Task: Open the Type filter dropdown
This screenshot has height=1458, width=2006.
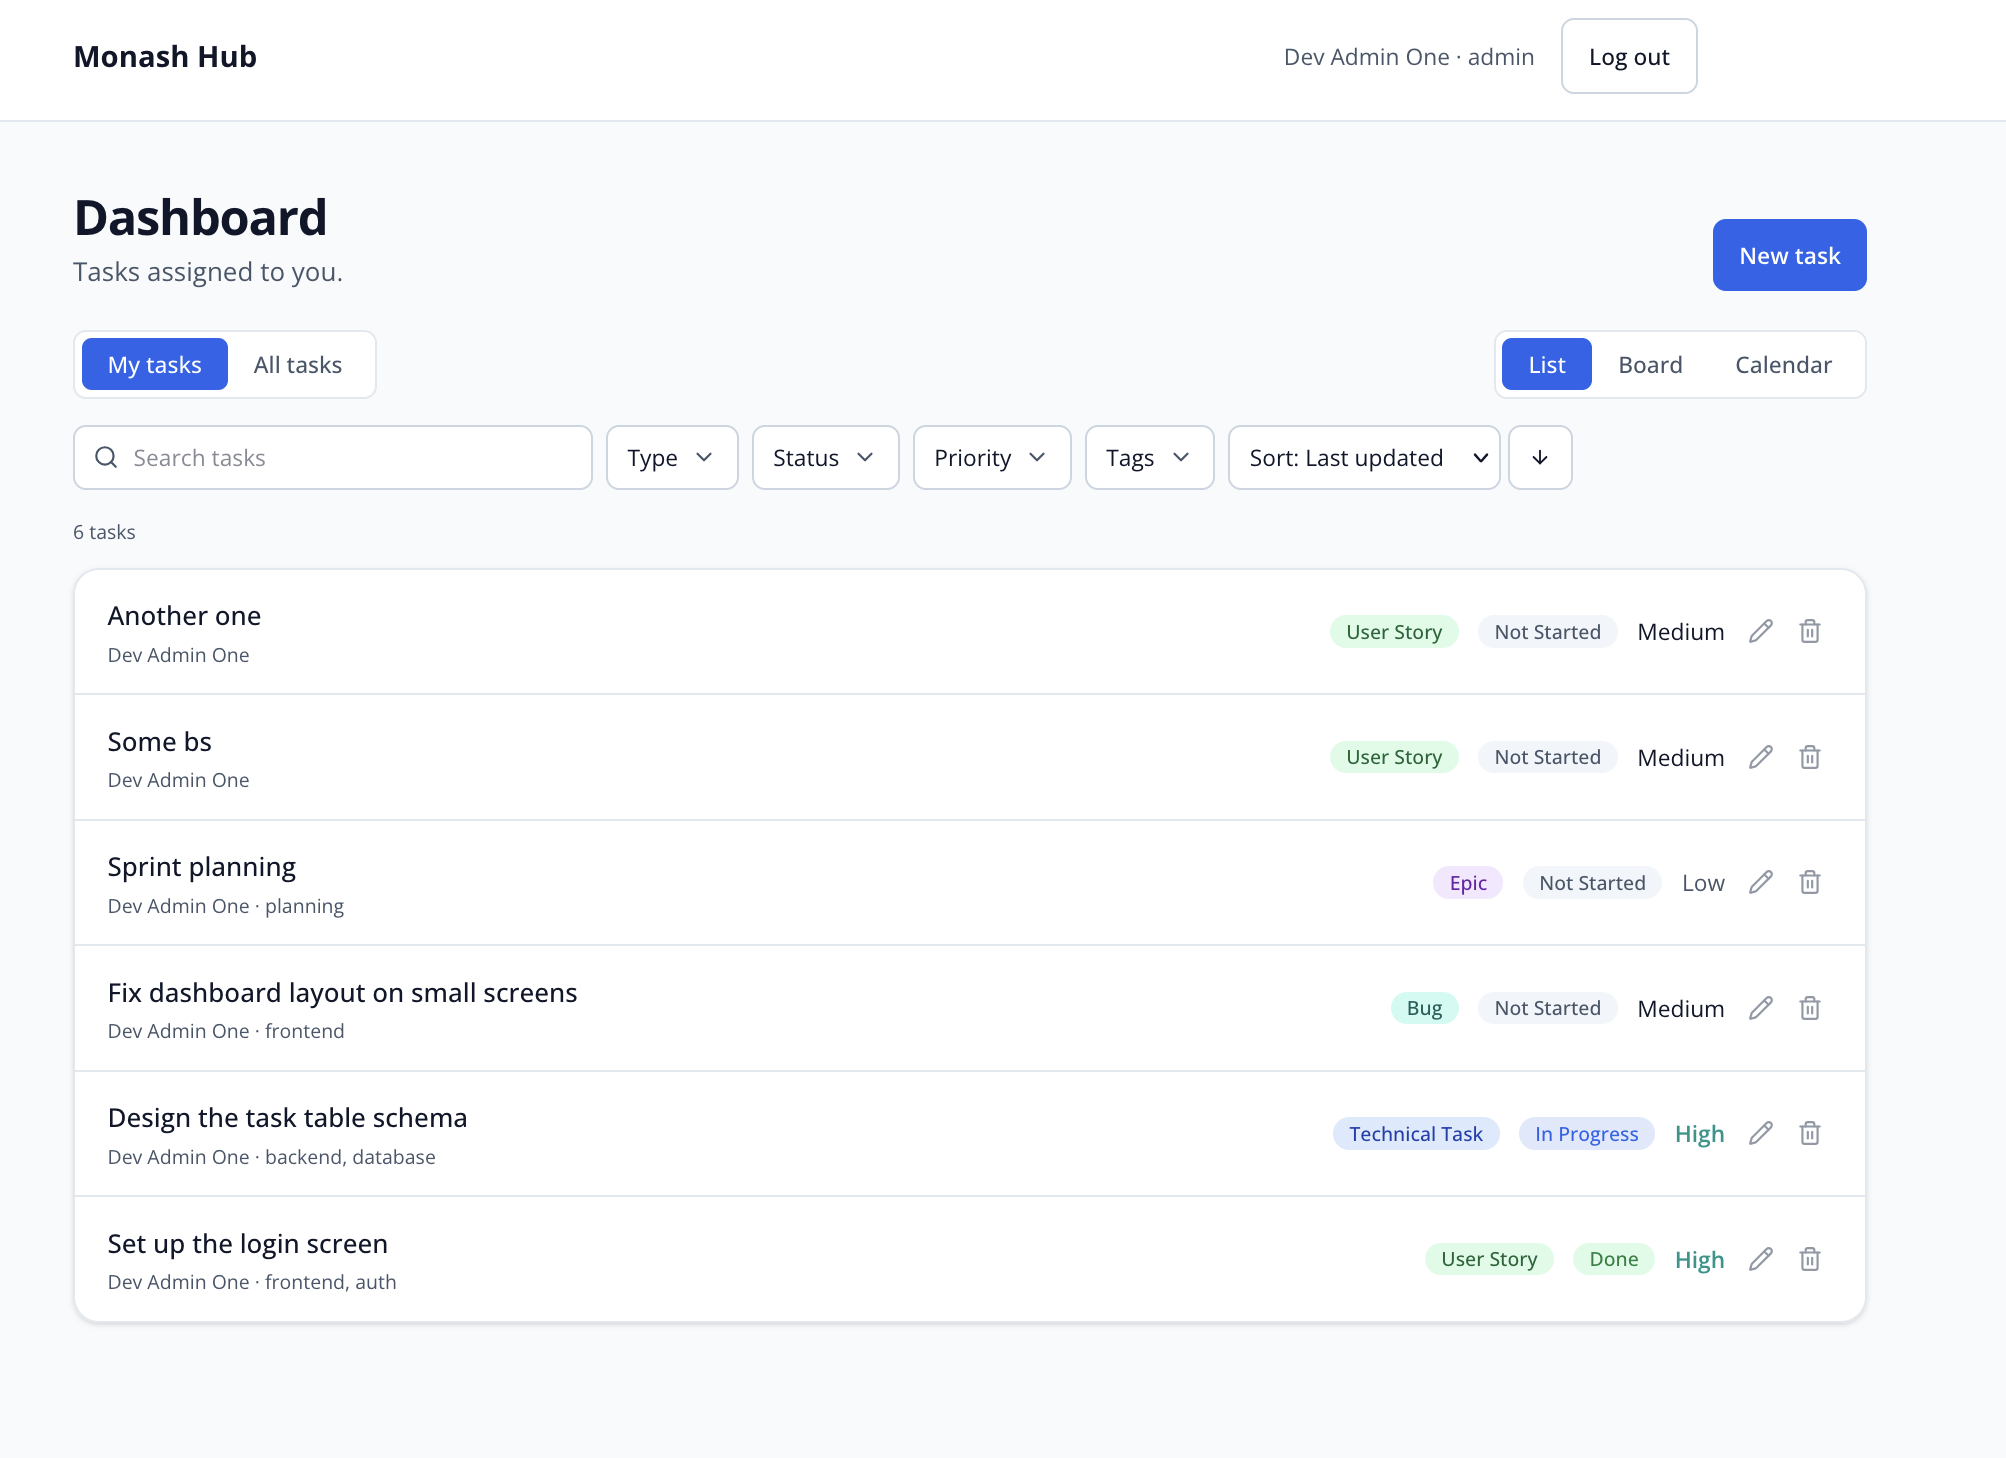Action: point(672,458)
